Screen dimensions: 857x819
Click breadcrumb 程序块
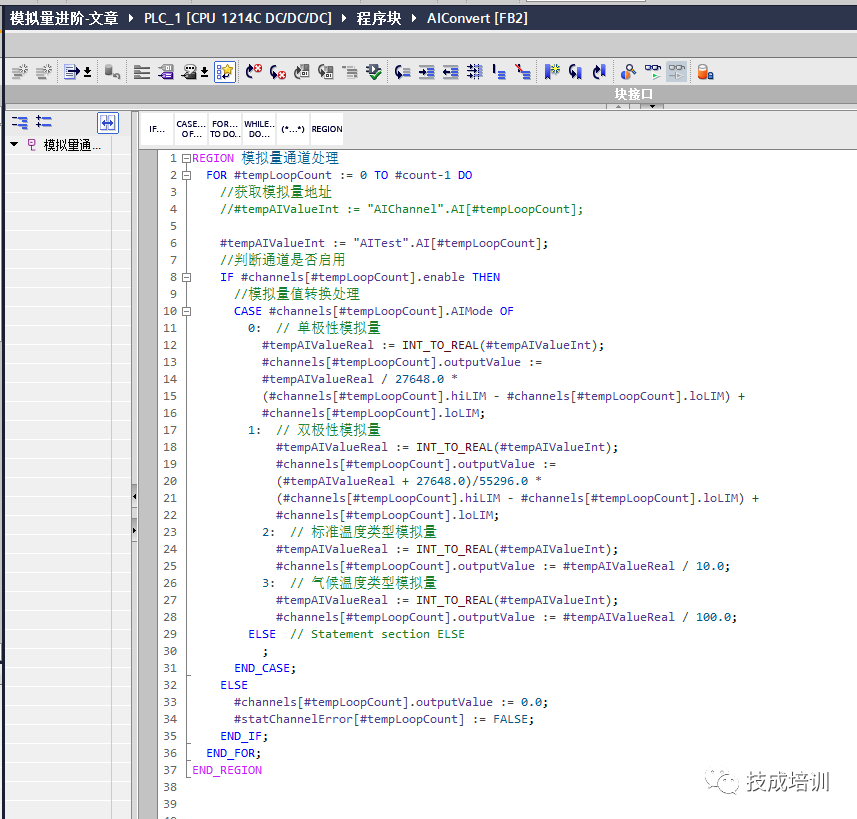[x=379, y=18]
